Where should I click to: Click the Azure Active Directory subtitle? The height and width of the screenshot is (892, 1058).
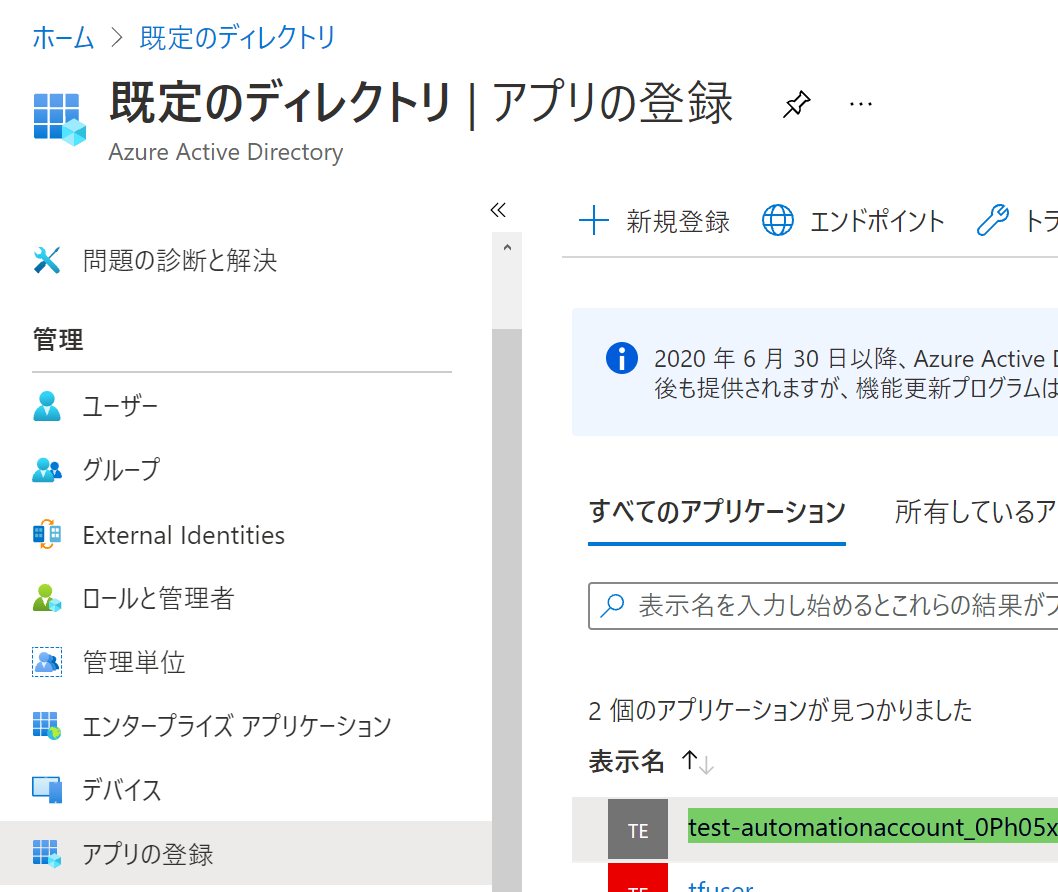click(x=225, y=152)
